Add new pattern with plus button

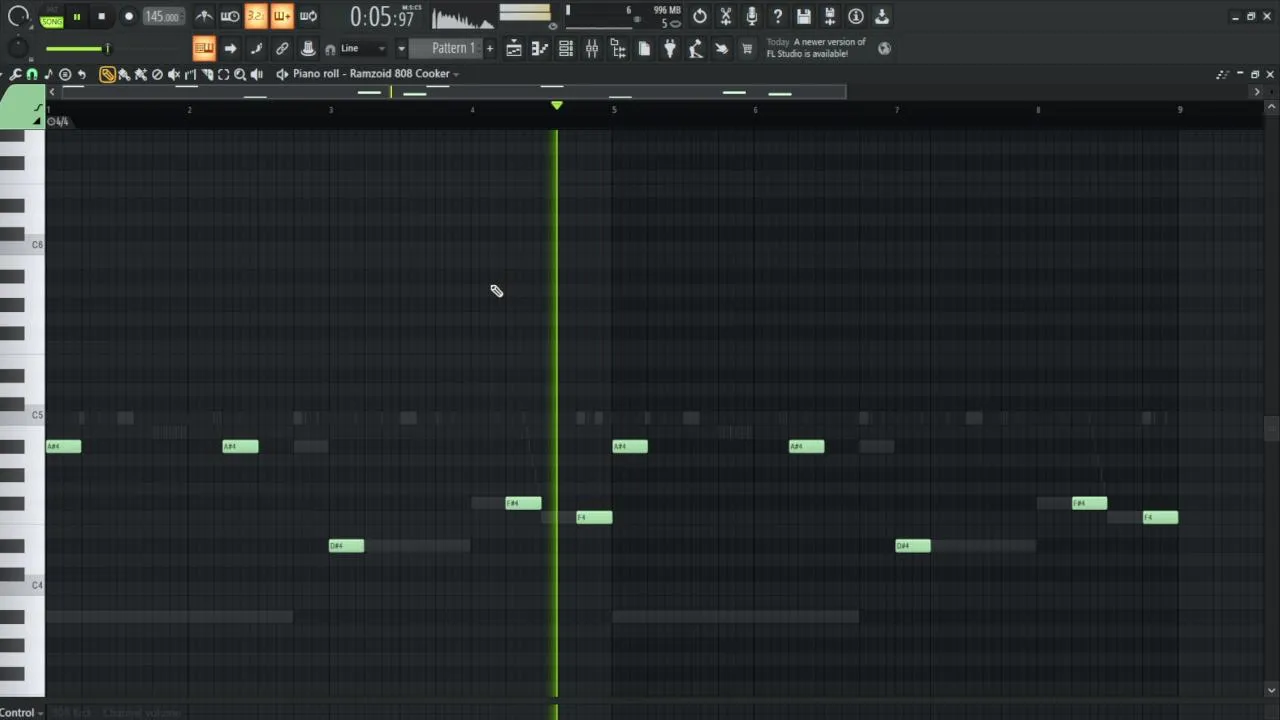(490, 48)
